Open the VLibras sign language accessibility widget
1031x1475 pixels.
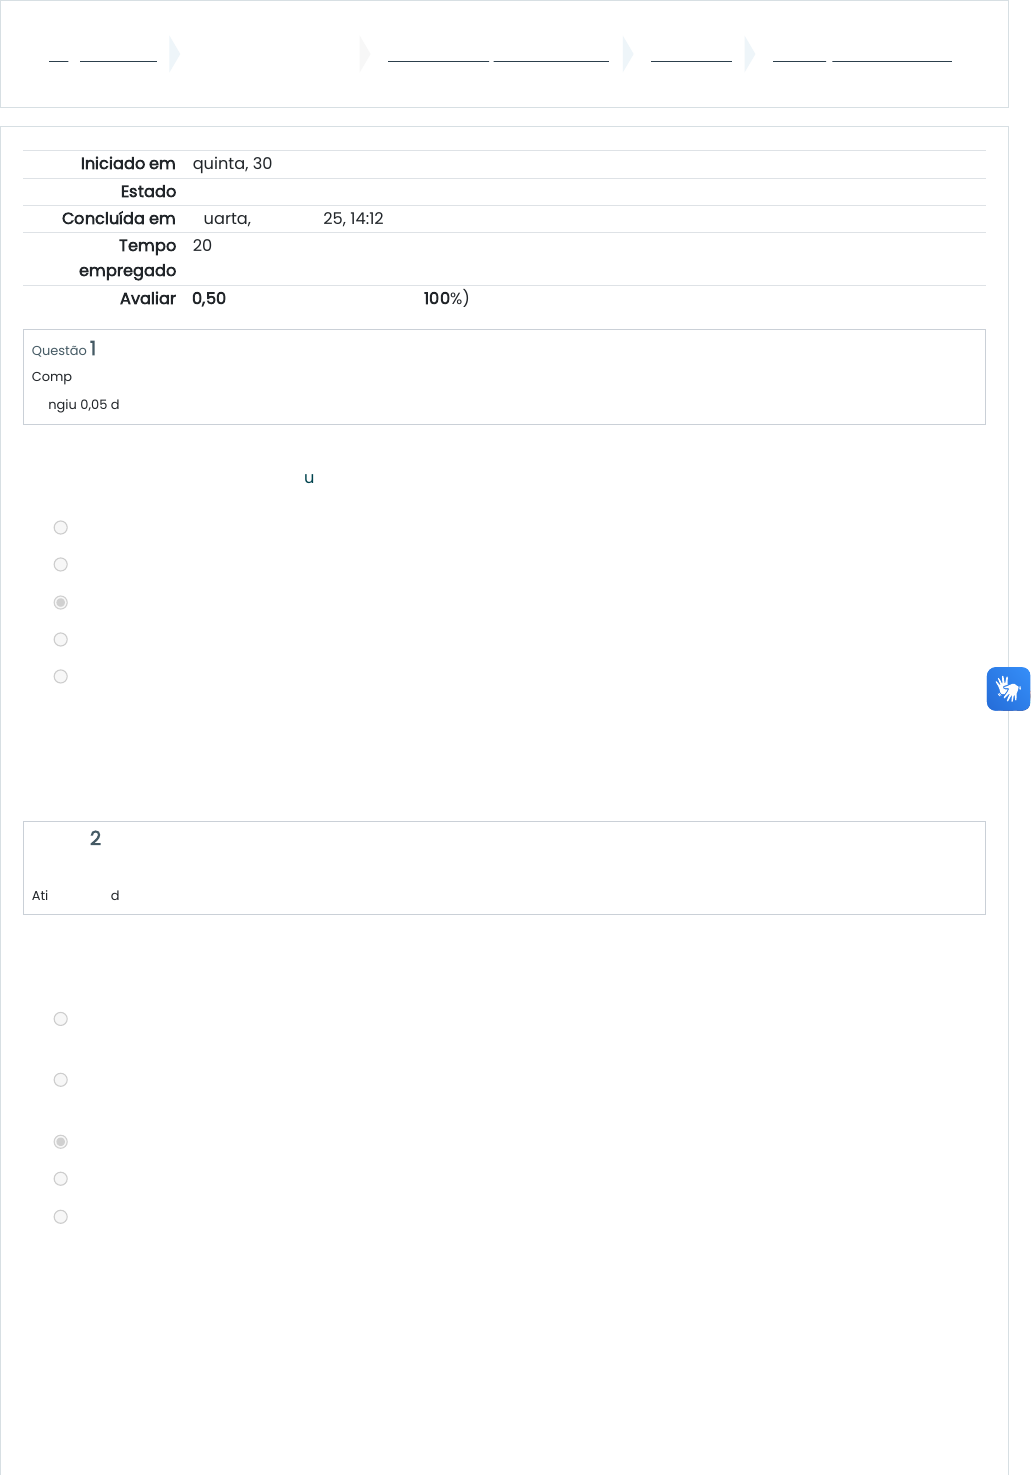tap(1008, 689)
